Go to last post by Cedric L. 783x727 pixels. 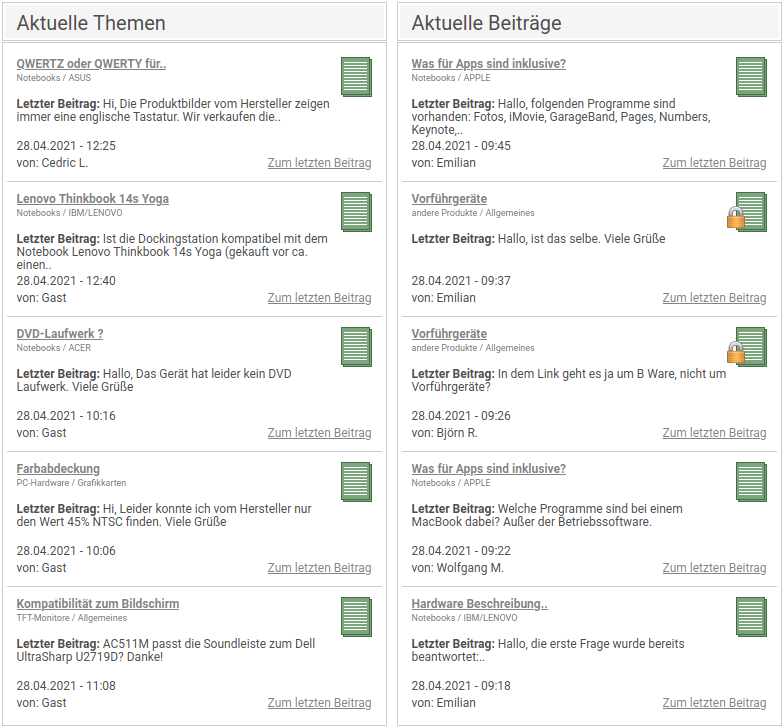click(320, 163)
